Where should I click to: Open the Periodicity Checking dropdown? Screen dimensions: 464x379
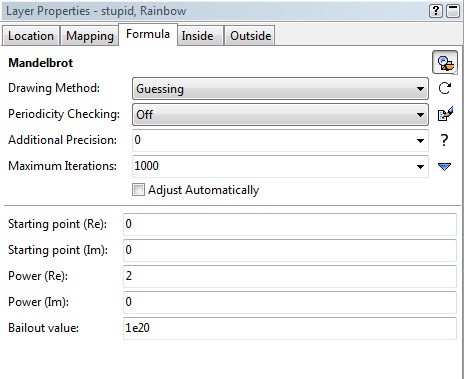tap(280, 114)
